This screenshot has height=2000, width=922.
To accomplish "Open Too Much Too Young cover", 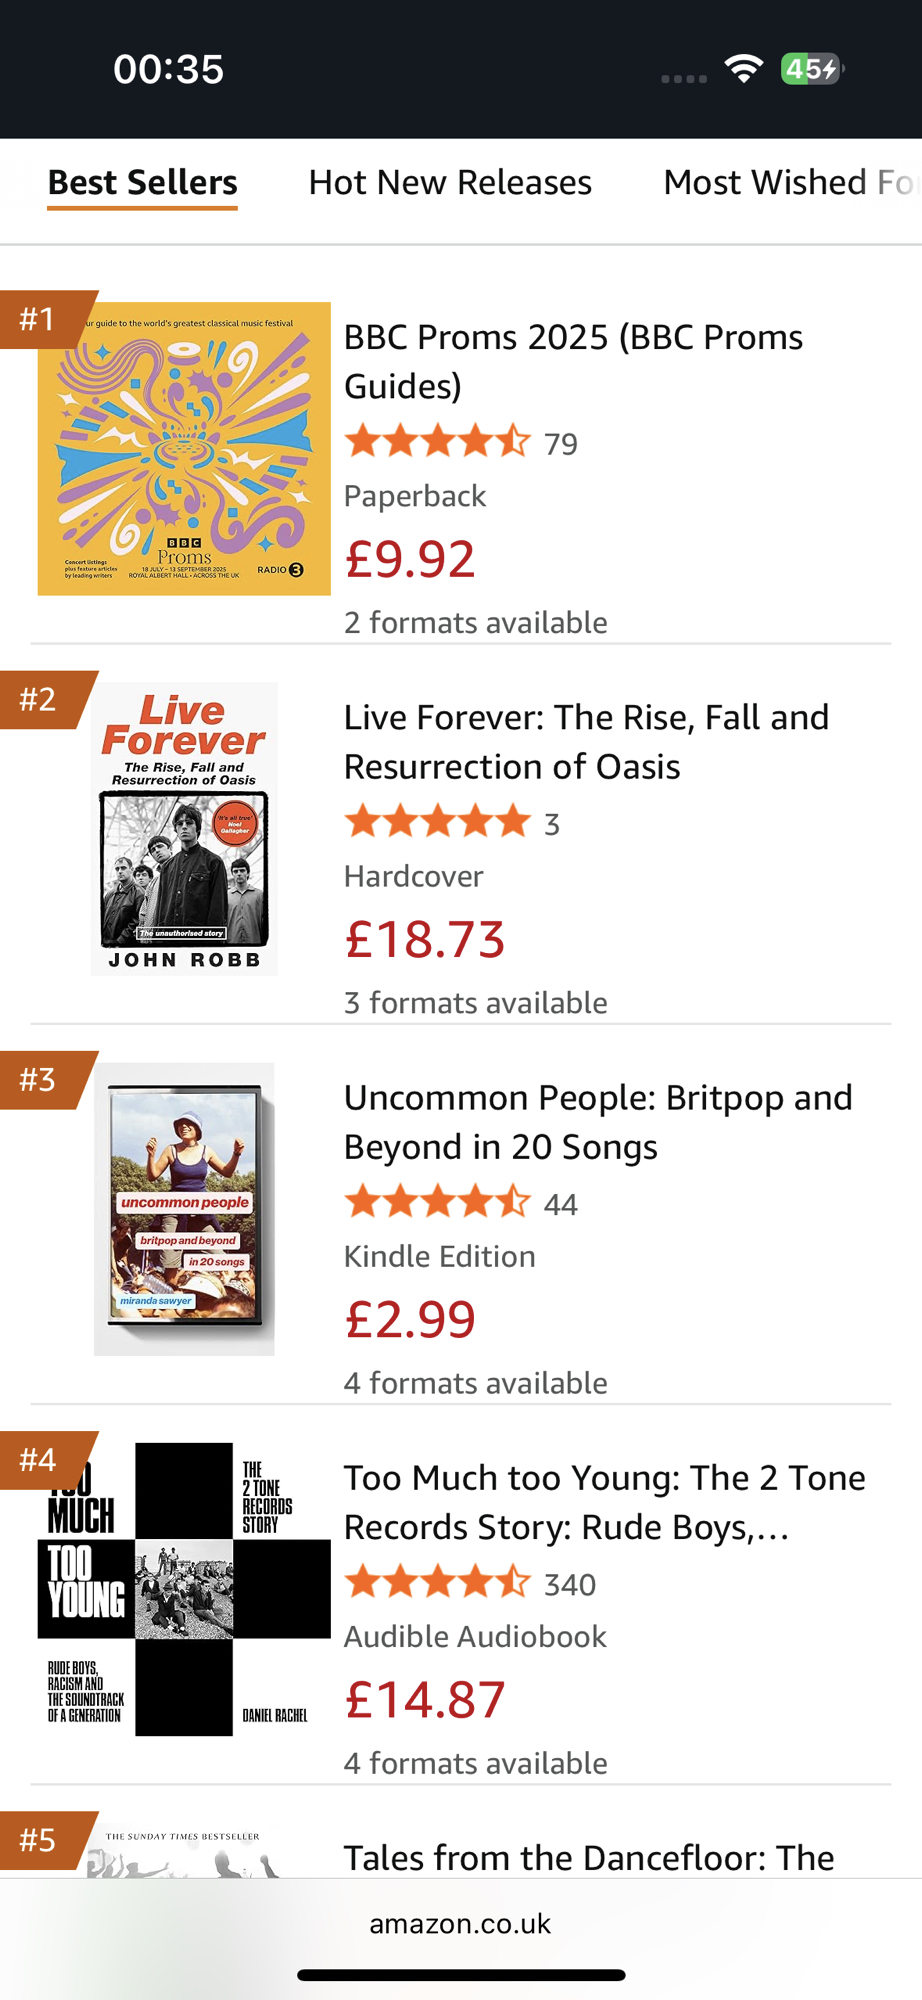I will [x=184, y=1589].
